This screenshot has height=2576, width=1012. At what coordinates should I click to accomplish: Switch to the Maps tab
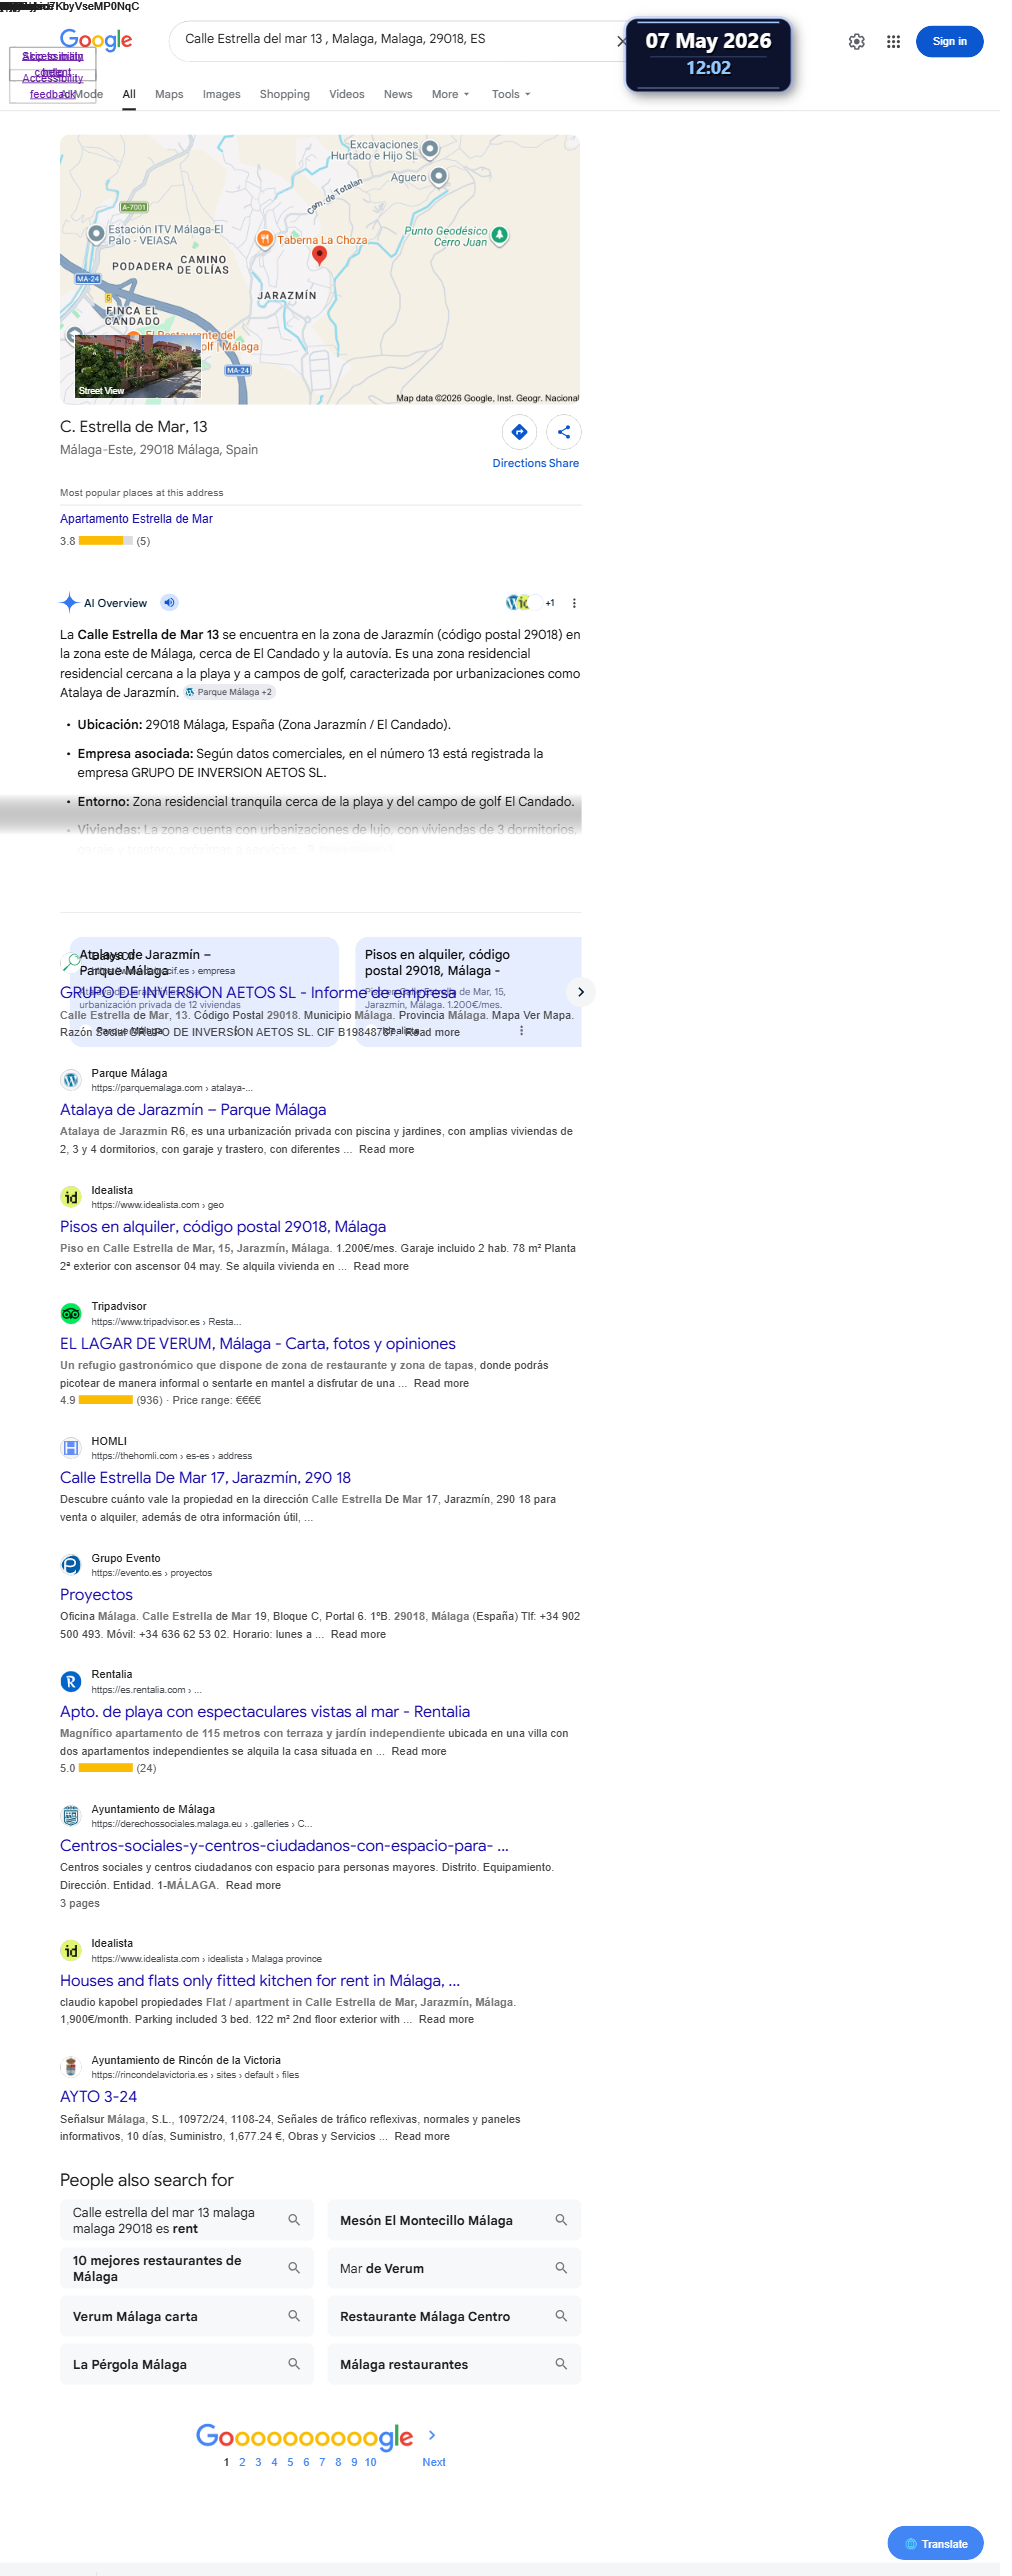(x=169, y=94)
